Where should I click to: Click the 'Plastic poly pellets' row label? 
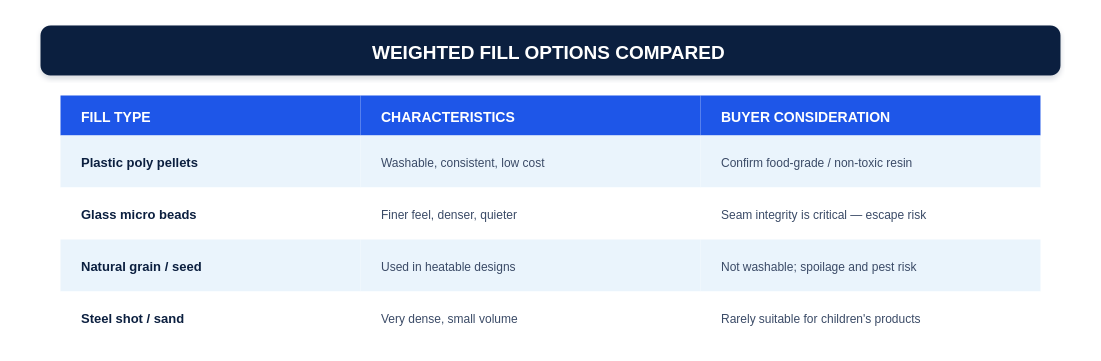click(139, 163)
